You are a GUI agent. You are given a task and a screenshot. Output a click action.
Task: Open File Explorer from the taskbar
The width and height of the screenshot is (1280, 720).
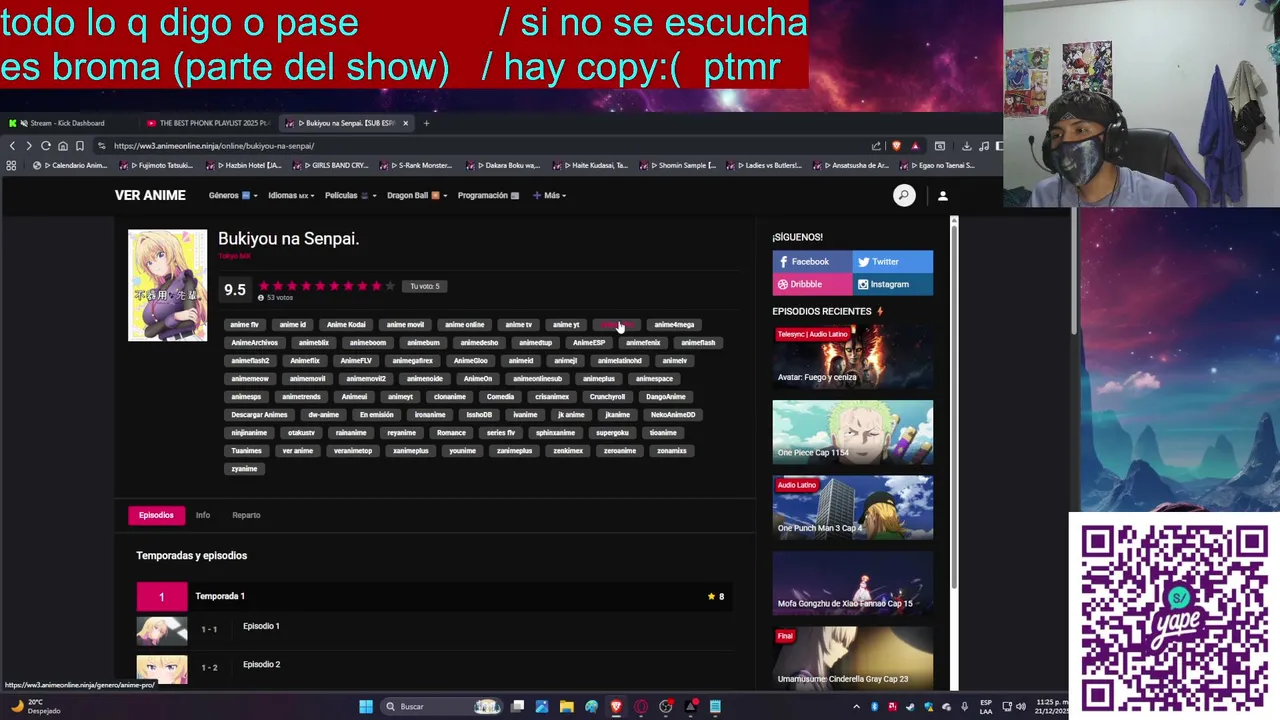[x=566, y=707]
